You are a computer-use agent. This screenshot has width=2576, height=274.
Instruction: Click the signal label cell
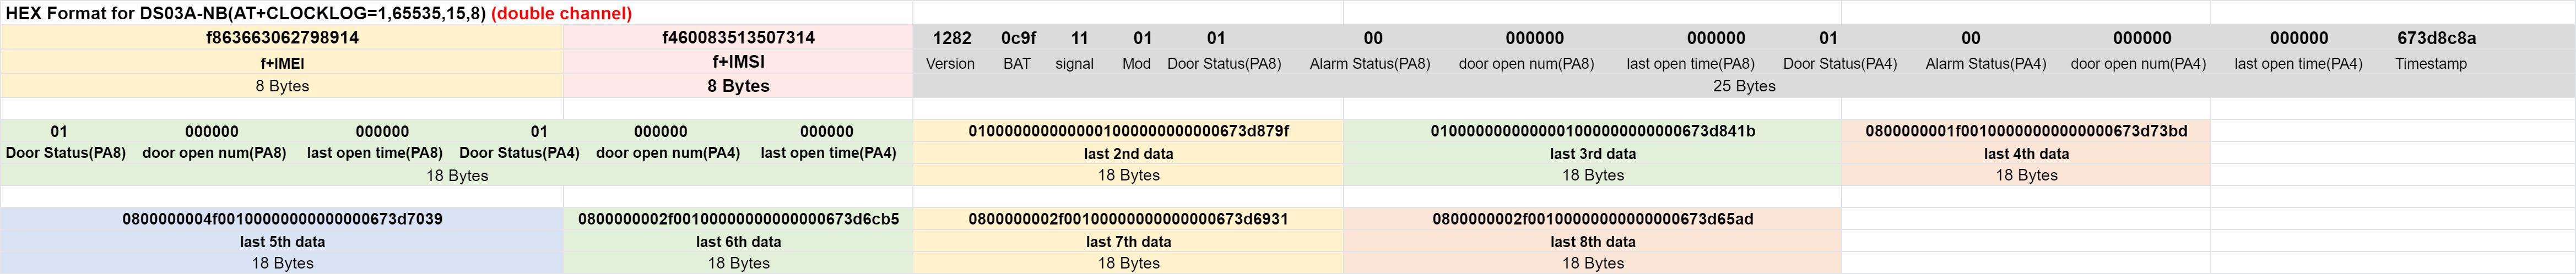point(1074,64)
